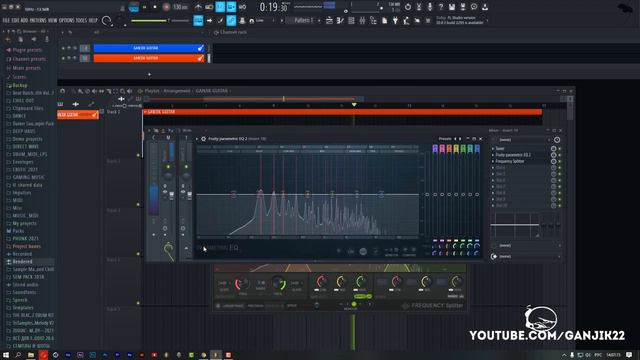
Task: Click the stamp tool icon in the toolbar
Action: click(242, 20)
